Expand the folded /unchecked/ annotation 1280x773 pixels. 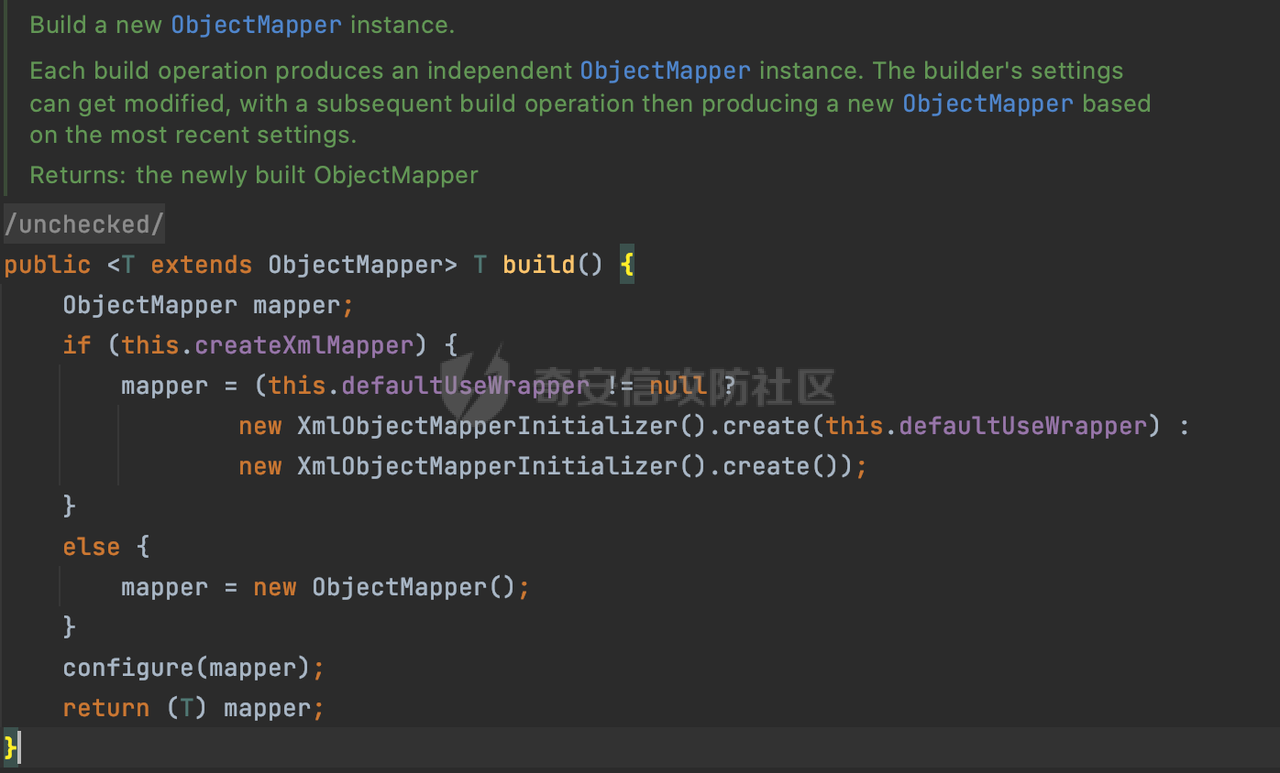84,225
